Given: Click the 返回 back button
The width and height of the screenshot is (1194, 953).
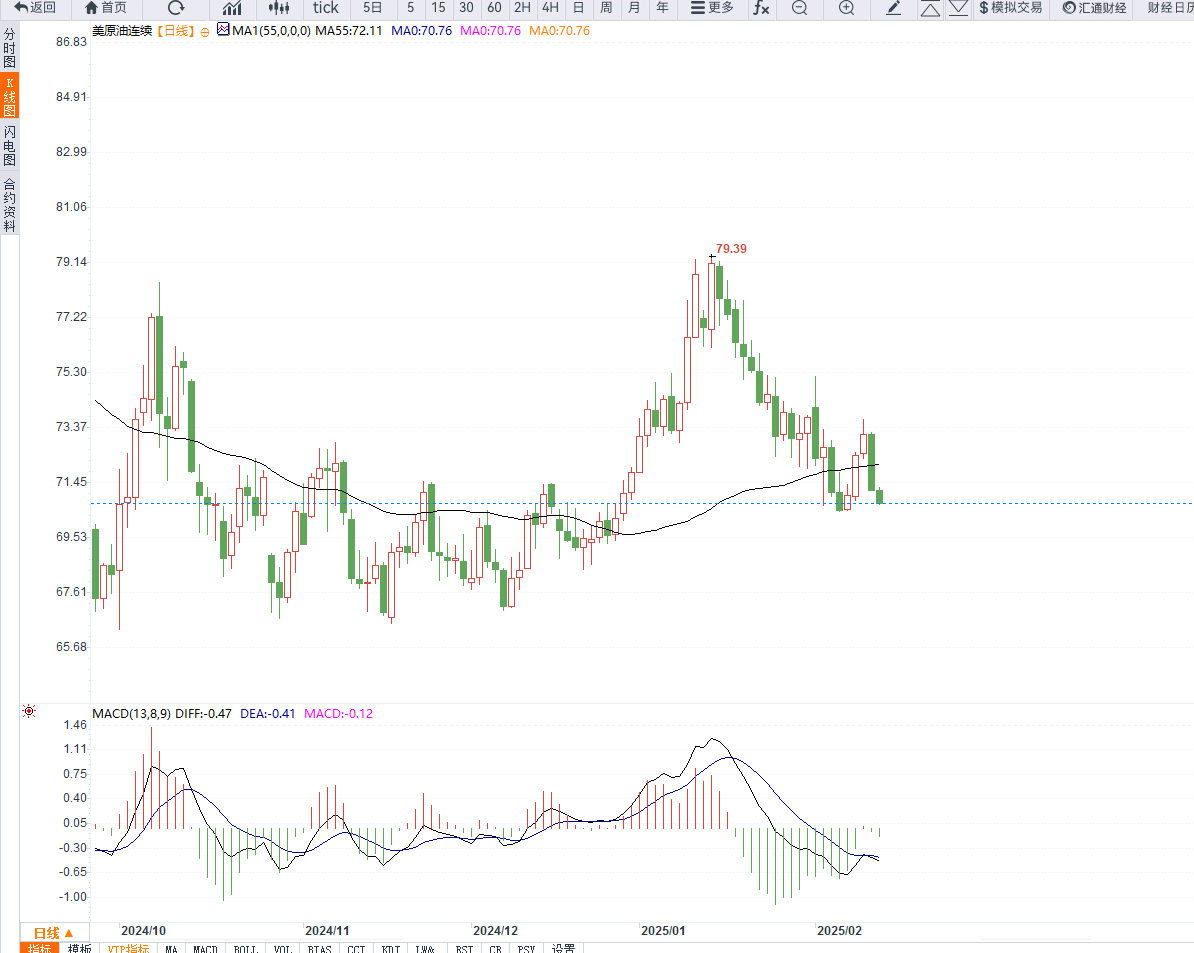Looking at the screenshot, I should tap(35, 8).
